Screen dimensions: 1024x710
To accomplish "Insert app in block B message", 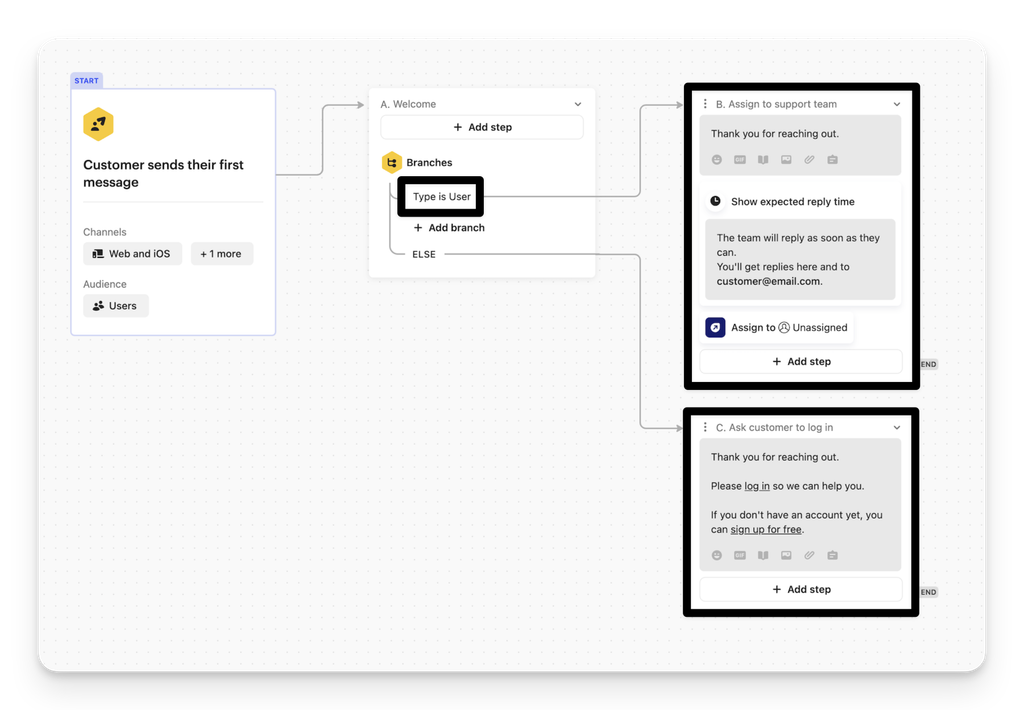I will [833, 159].
